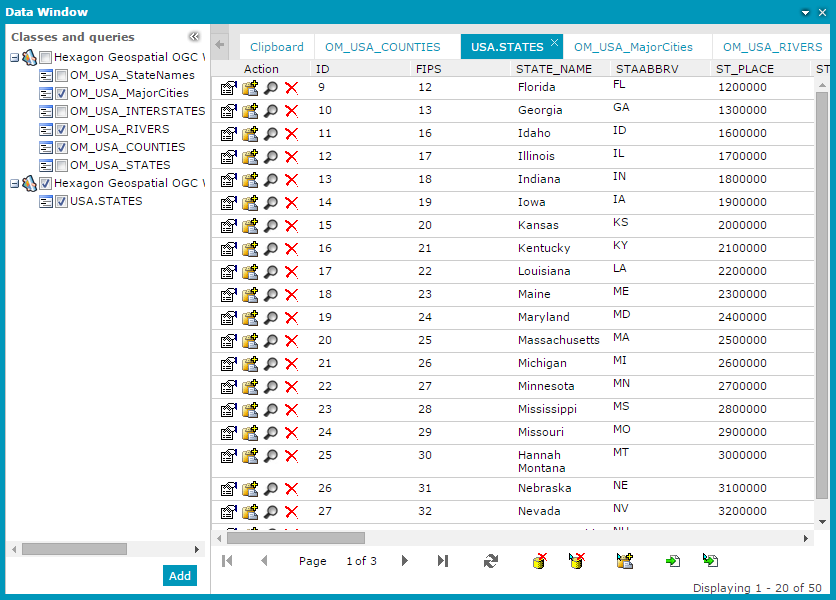Open edit form for the Florida record

[x=229, y=87]
